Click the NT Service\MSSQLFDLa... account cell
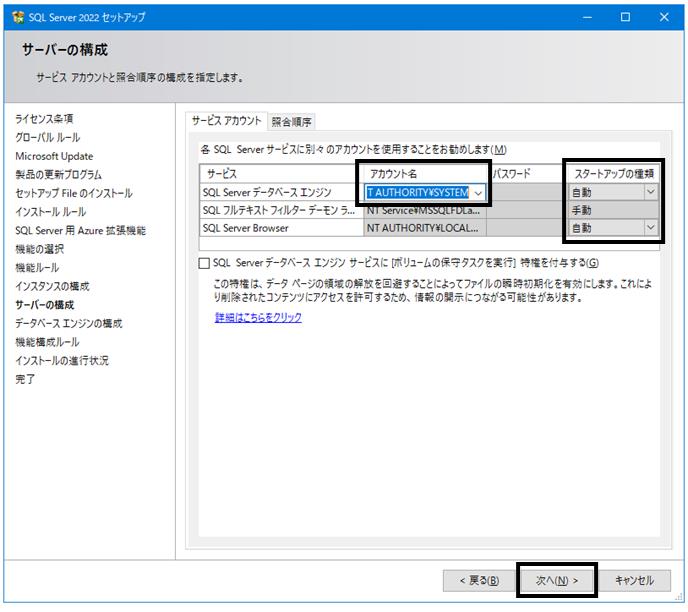 point(425,210)
